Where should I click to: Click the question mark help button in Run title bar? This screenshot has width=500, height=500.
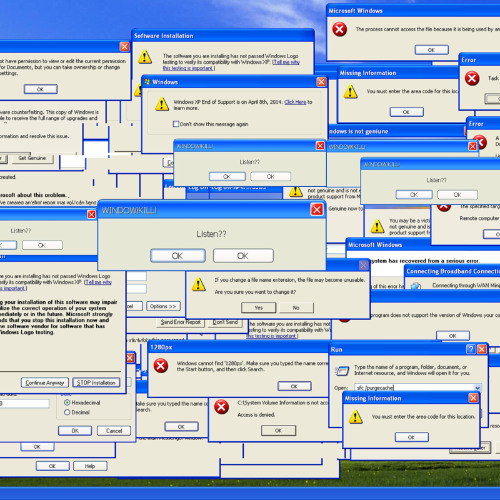tap(470, 349)
